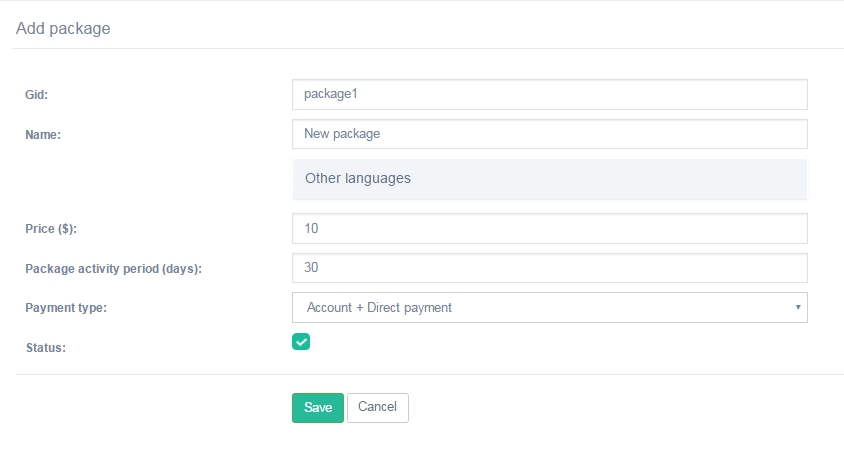
Task: Uncheck the Status checkbox
Action: 301,342
